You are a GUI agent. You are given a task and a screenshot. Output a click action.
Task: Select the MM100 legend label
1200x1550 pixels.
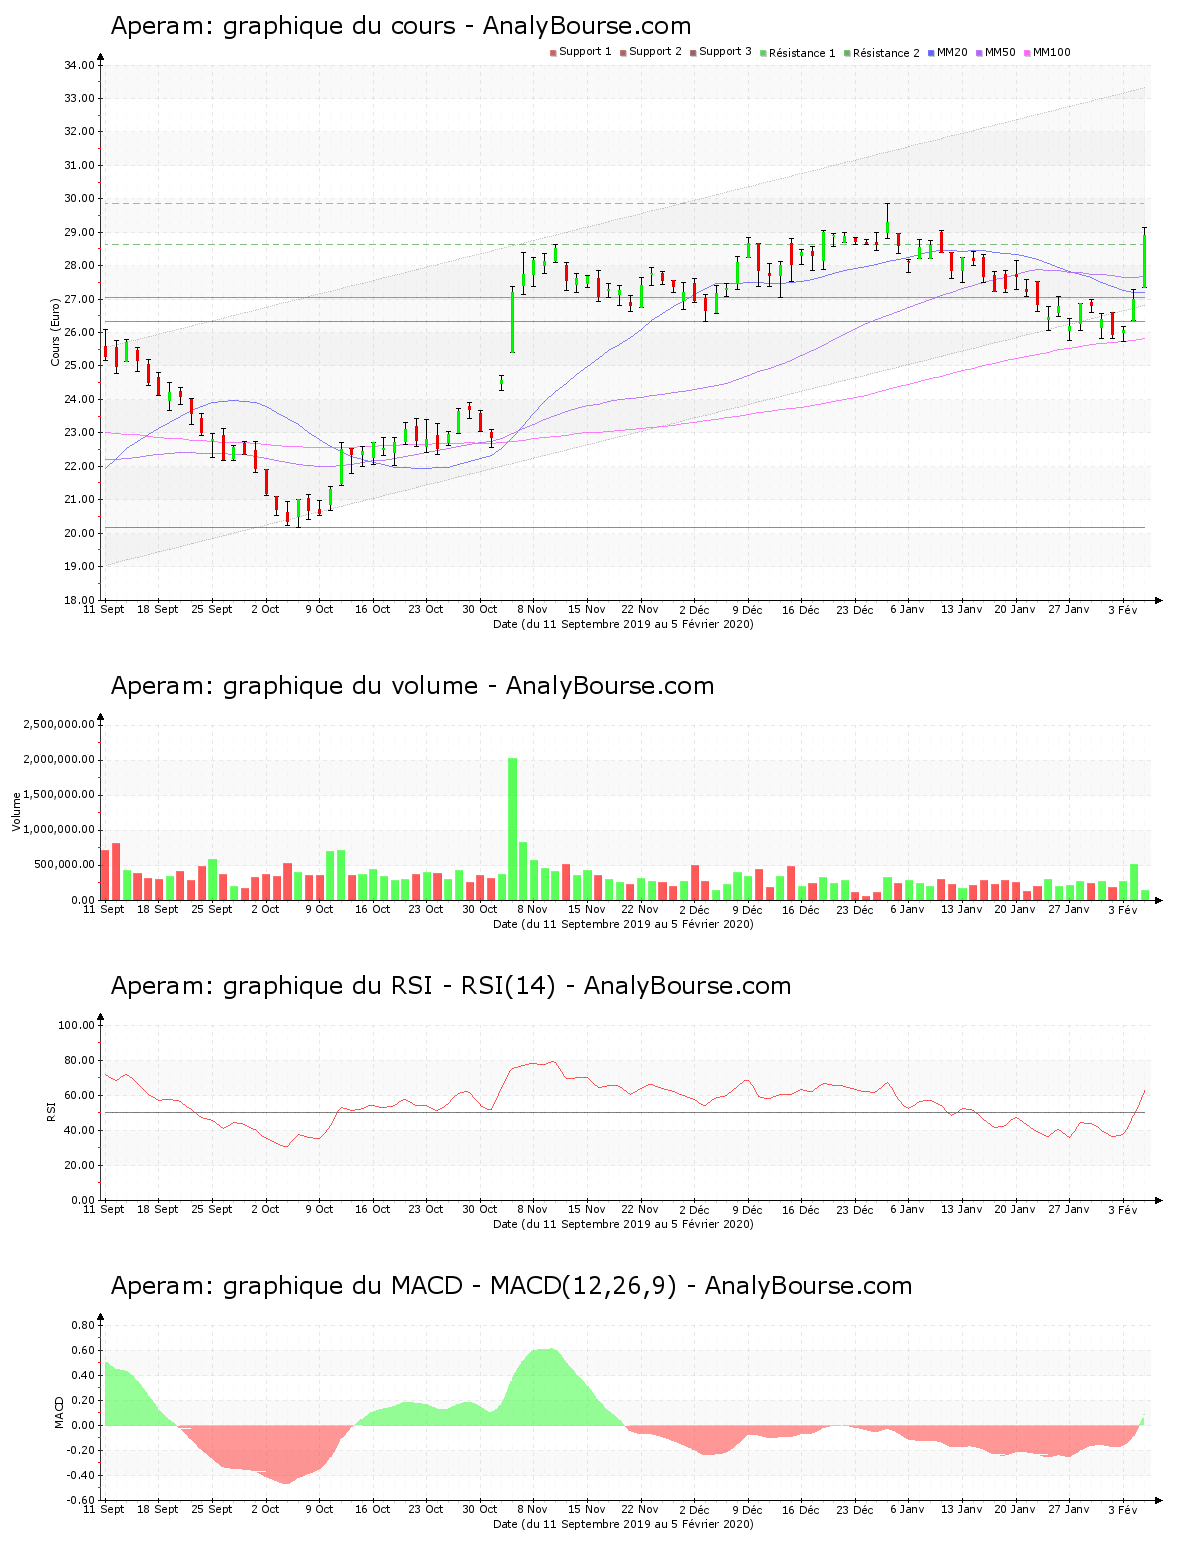[1051, 52]
